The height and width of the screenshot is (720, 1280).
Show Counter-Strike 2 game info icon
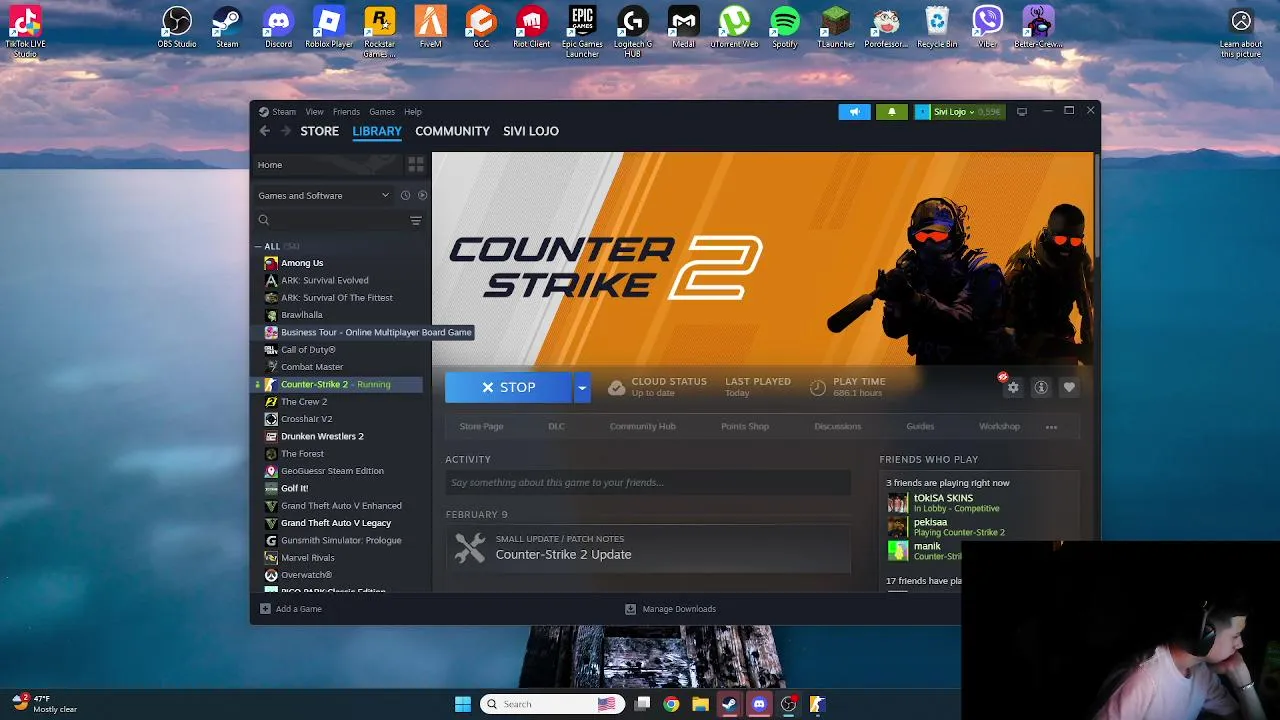(x=1041, y=387)
